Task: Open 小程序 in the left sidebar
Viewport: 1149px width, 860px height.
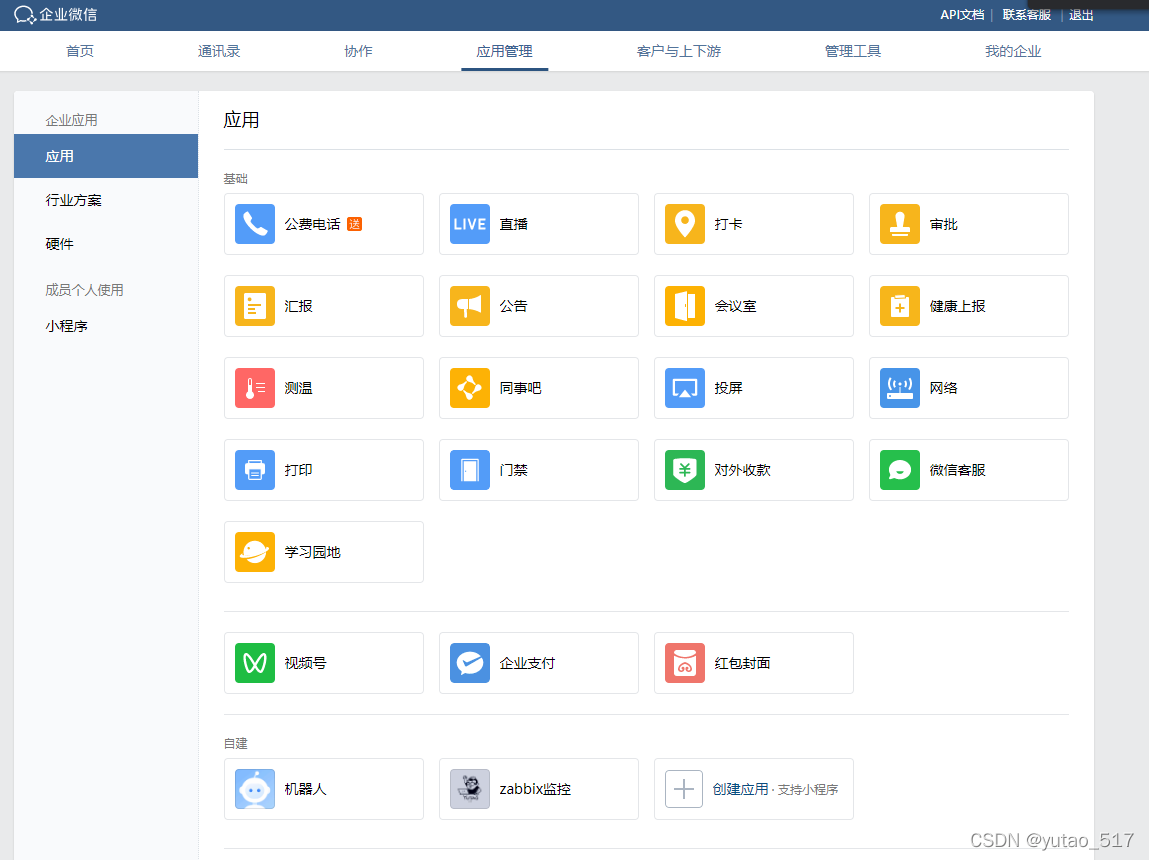Action: [67, 326]
